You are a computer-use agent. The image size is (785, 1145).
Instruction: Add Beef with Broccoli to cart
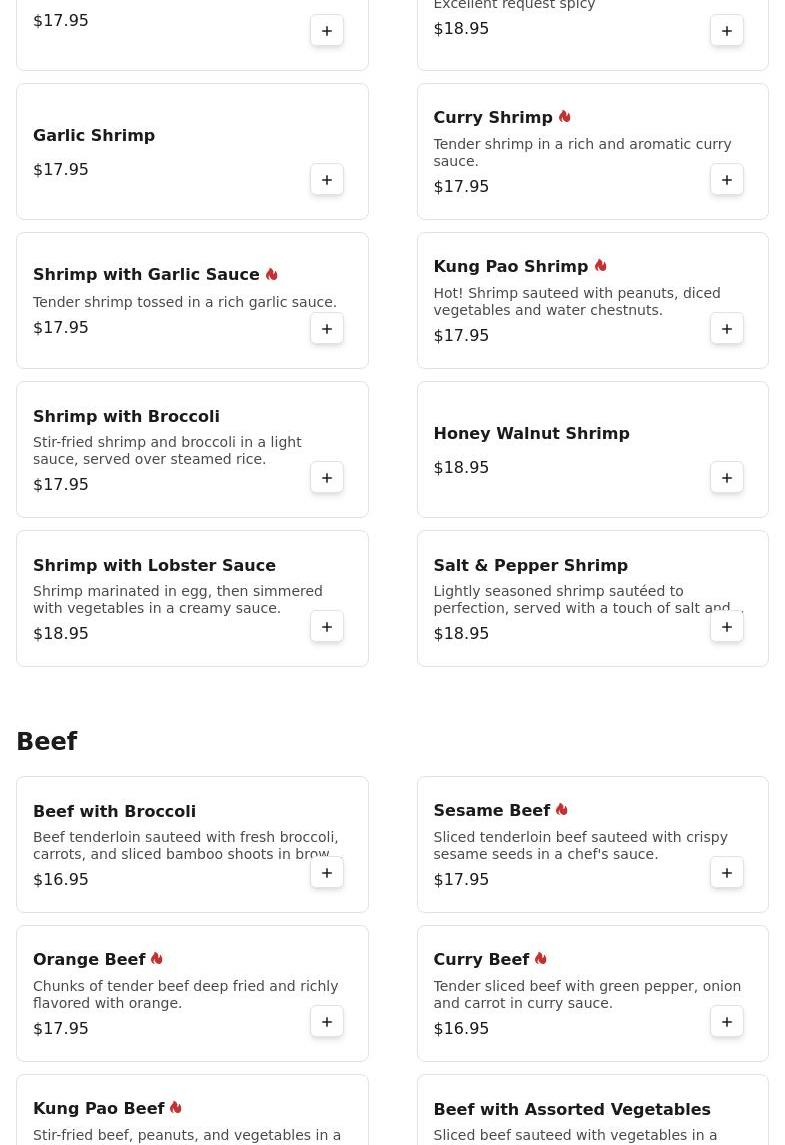[x=326, y=873]
